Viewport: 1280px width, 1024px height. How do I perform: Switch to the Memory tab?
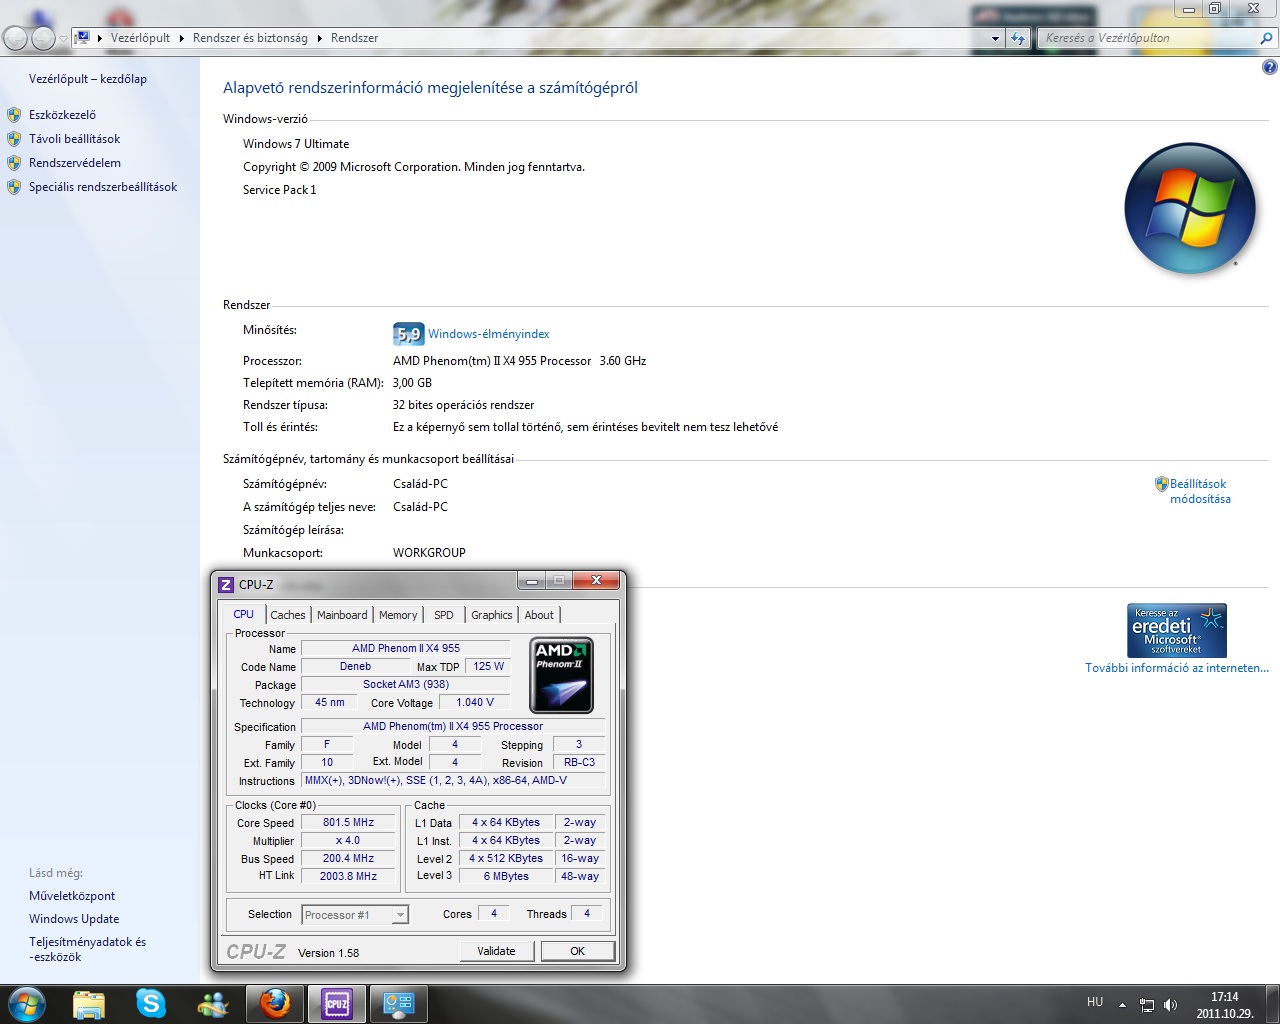(x=398, y=615)
